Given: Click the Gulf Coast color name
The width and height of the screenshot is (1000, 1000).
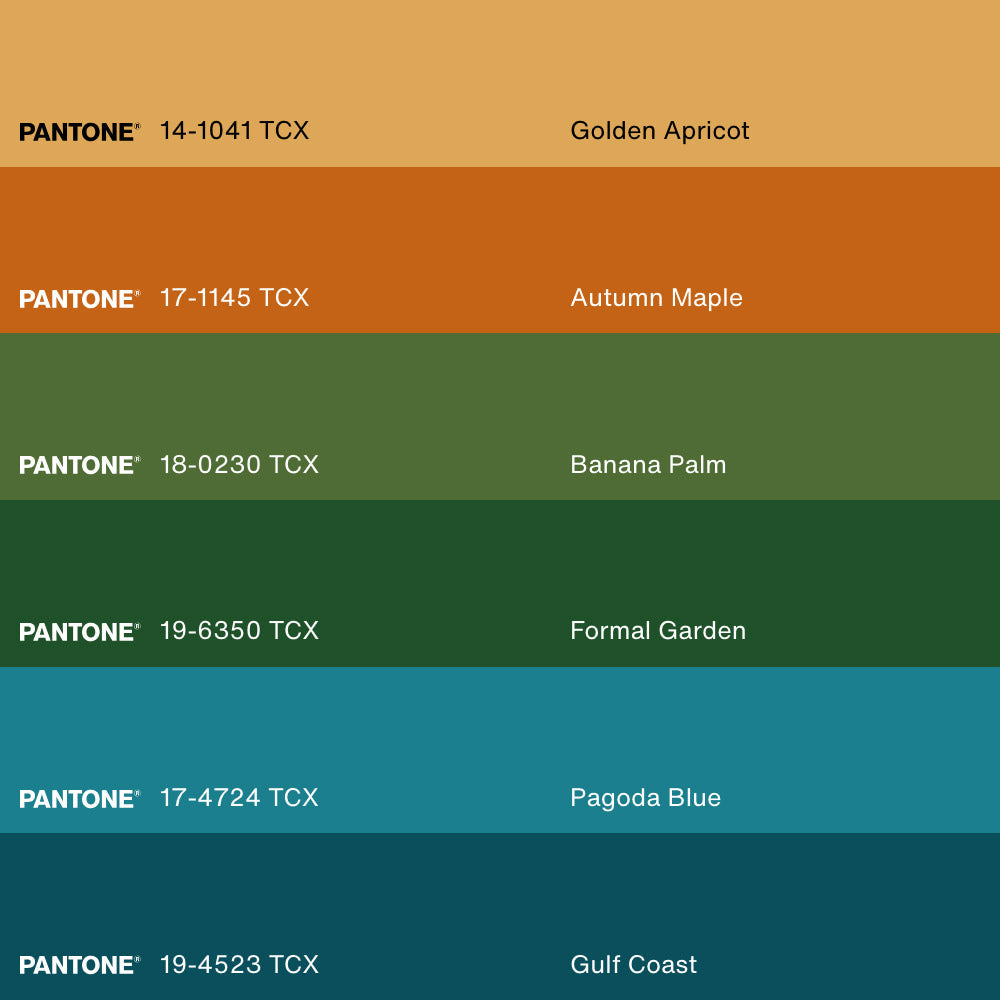Looking at the screenshot, I should [x=633, y=964].
